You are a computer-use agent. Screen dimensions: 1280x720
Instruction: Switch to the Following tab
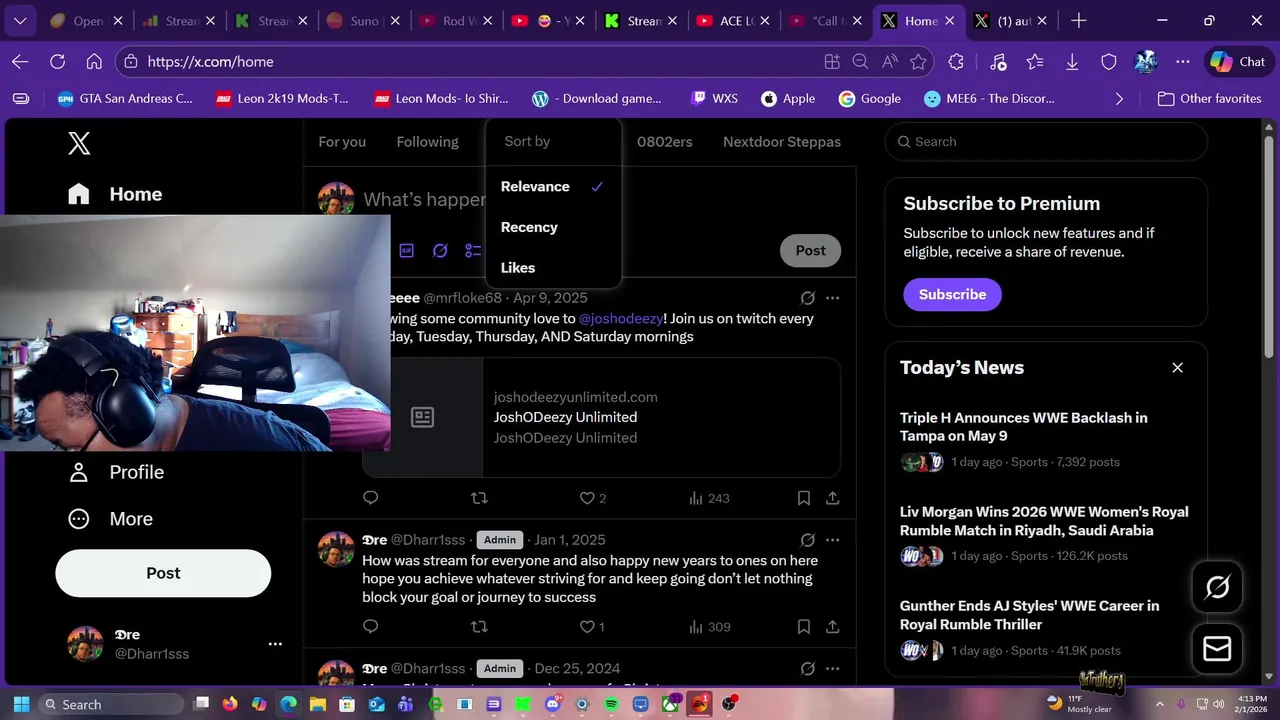point(427,142)
